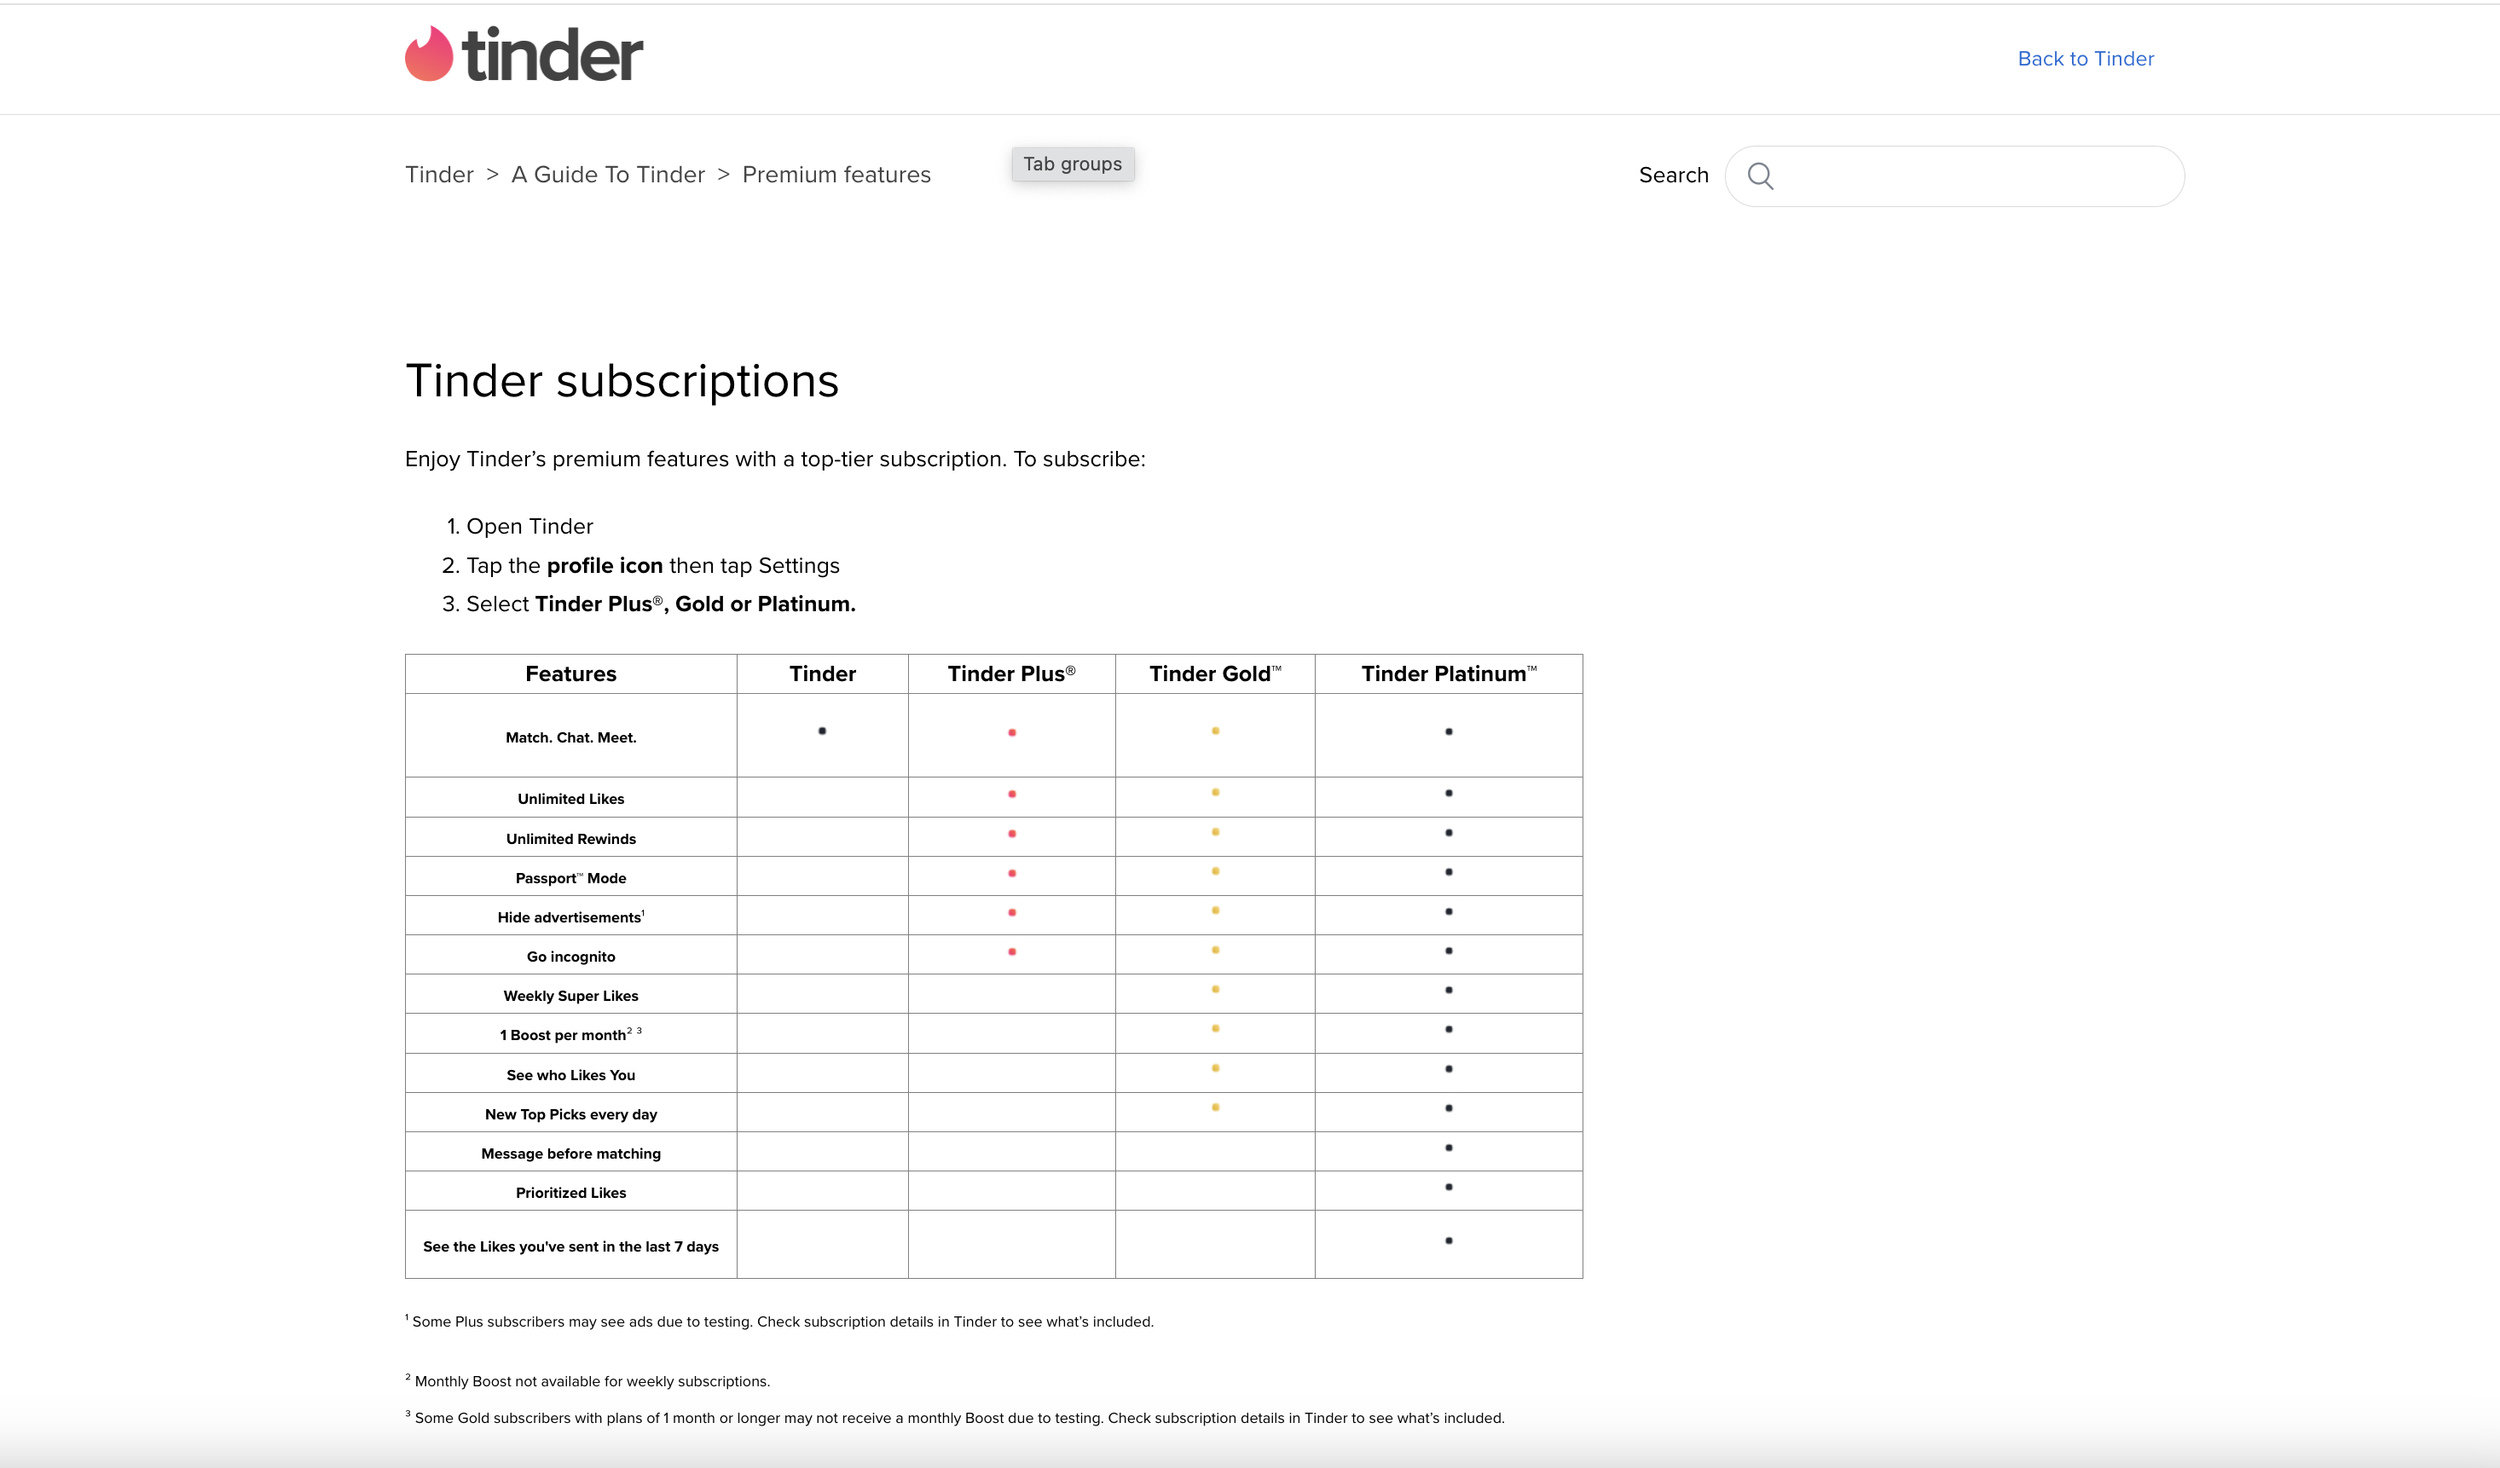Screen dimensions: 2500x1468
Task: Click red dot for Plus Passport Mode
Action: click(x=1012, y=873)
